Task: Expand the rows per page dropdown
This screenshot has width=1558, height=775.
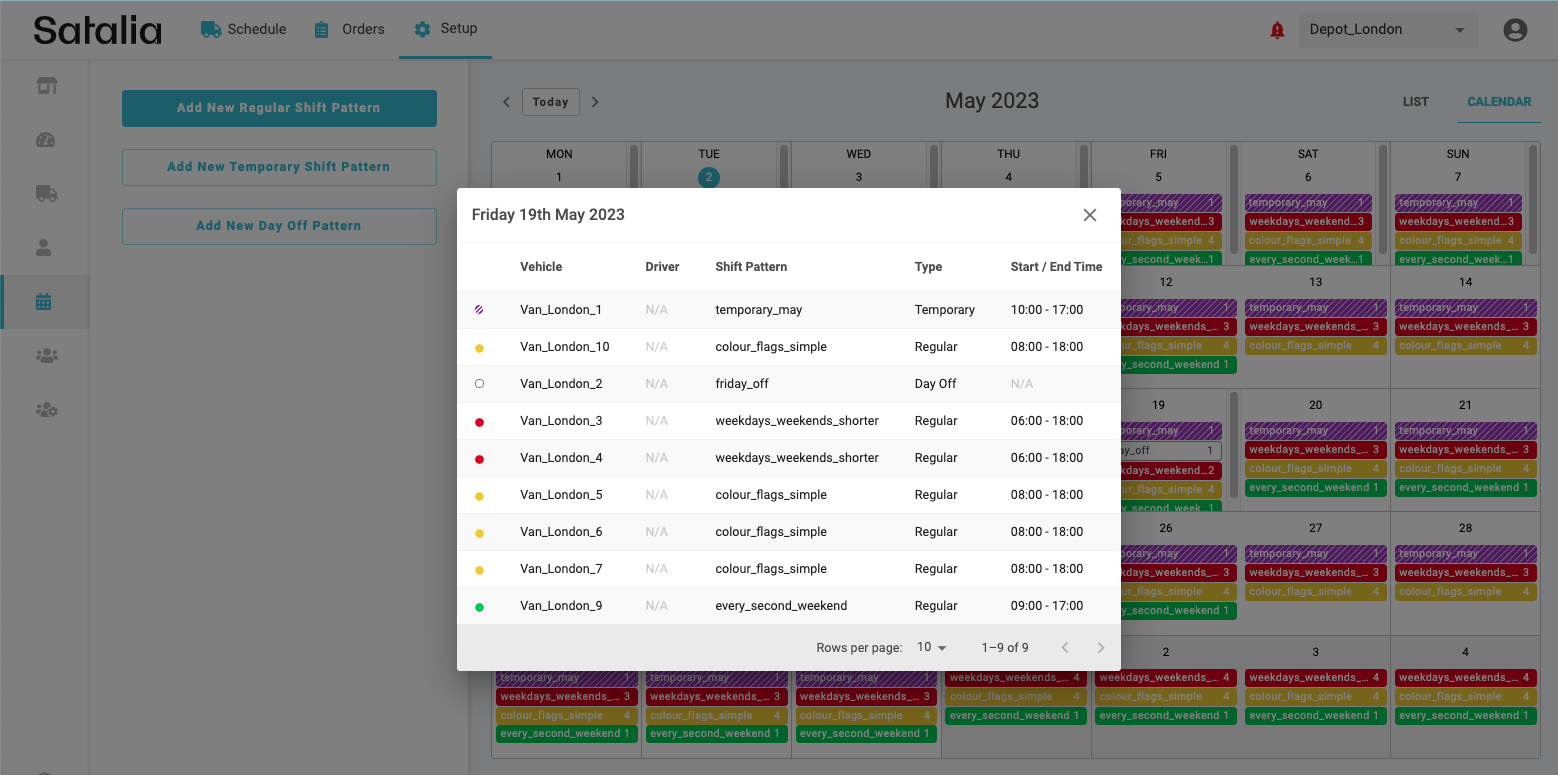Action: (931, 647)
